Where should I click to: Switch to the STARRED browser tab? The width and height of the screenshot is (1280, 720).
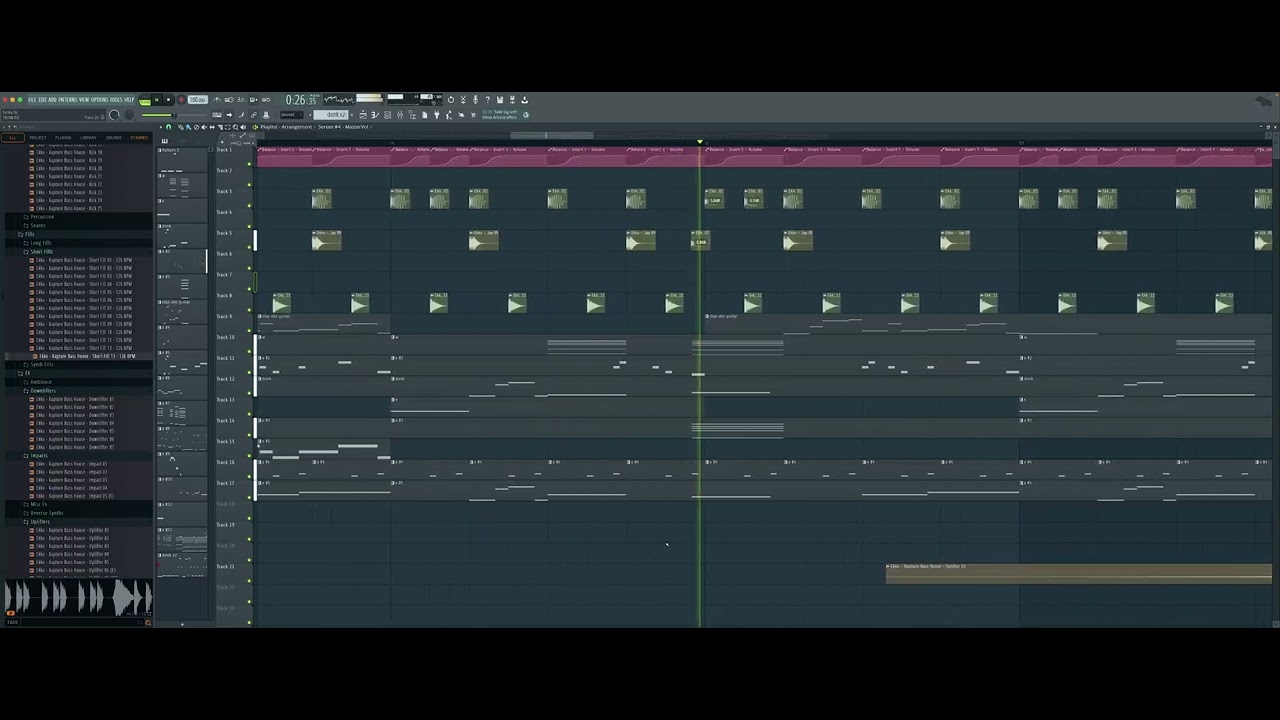[x=139, y=137]
